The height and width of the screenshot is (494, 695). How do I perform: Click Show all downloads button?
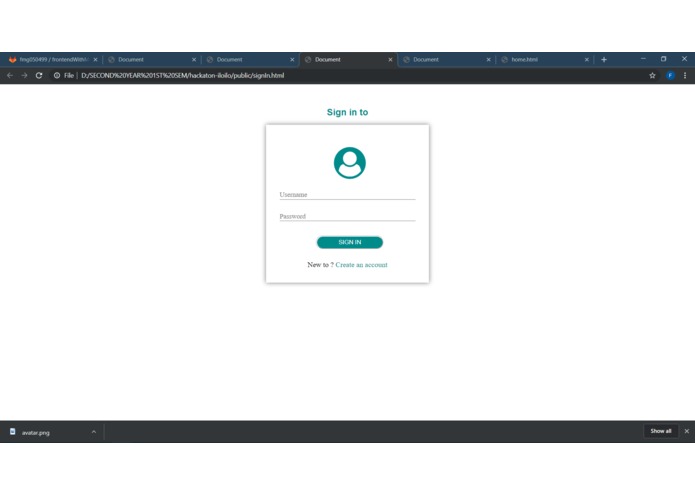click(x=661, y=431)
